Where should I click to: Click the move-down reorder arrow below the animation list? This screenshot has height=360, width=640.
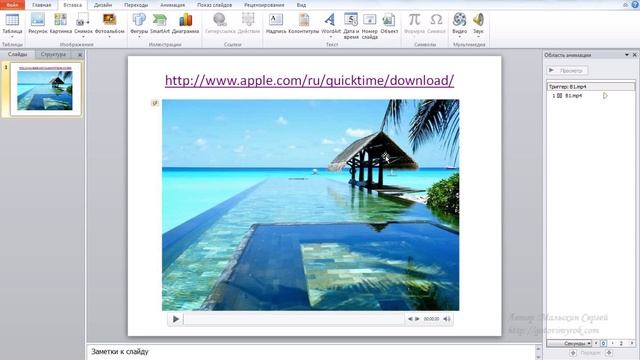[x=609, y=353]
